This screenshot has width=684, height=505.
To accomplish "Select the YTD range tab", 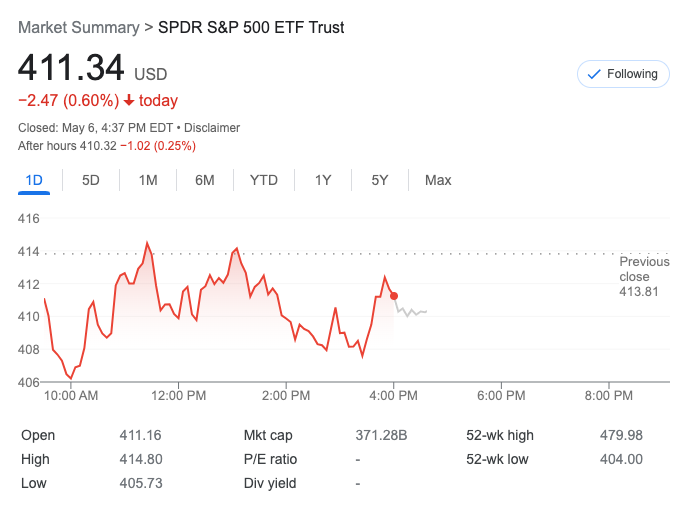I will click(264, 180).
